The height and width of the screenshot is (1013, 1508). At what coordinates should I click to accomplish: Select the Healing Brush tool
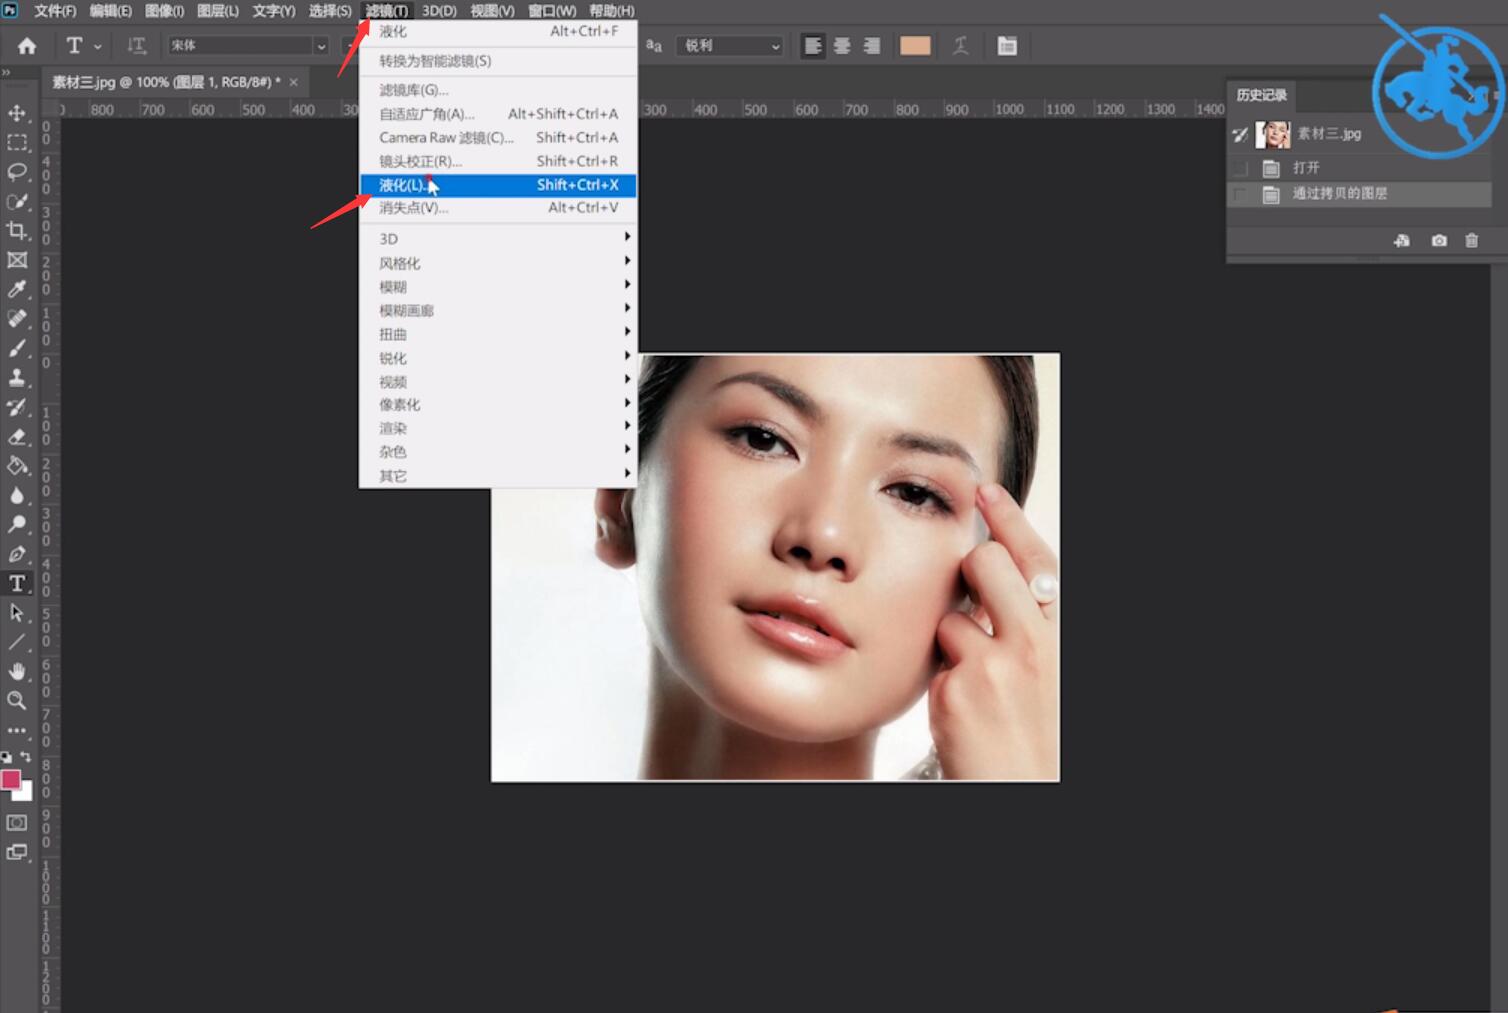pos(17,319)
